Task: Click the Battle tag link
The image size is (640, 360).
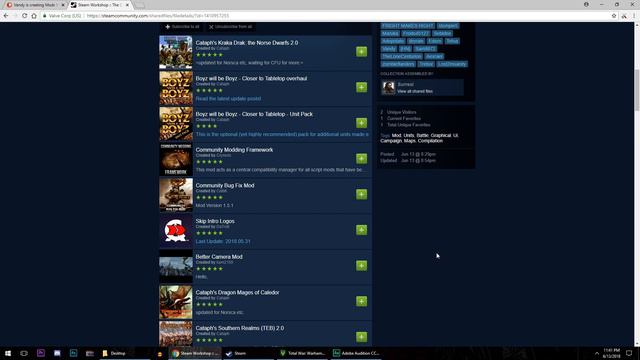Action: [x=422, y=136]
